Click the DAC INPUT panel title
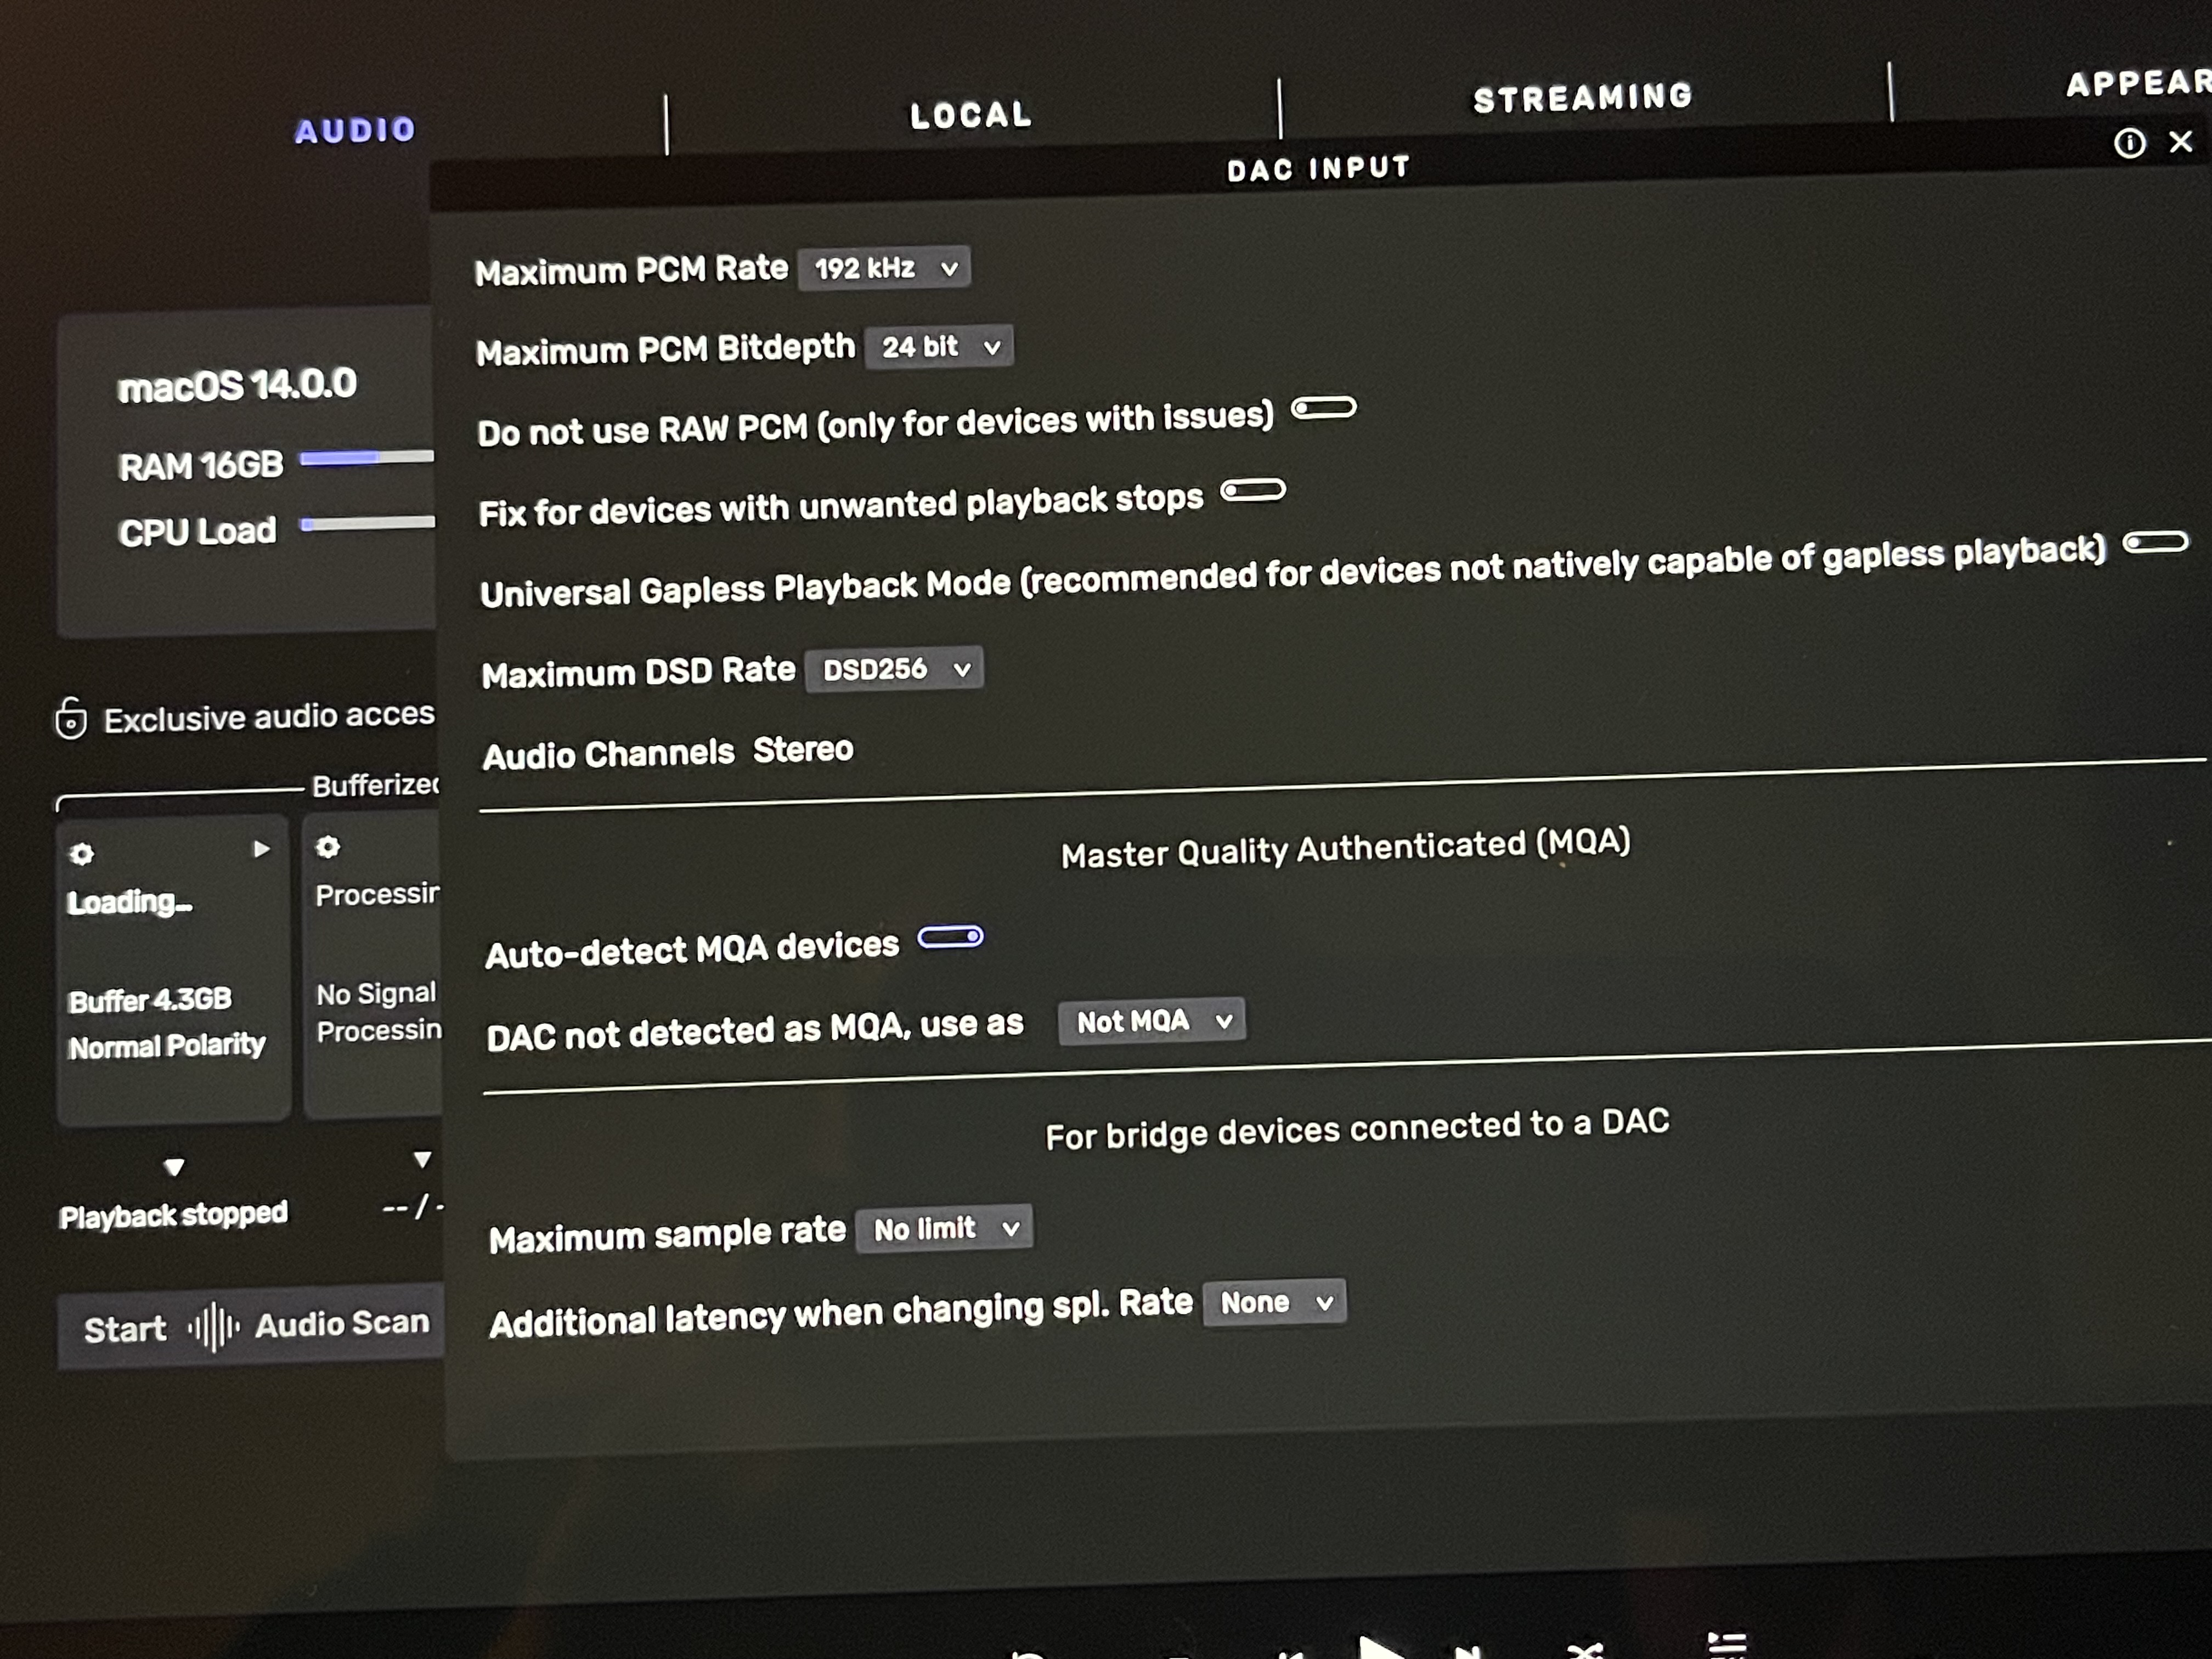This screenshot has height=1659, width=2212. (x=1319, y=169)
